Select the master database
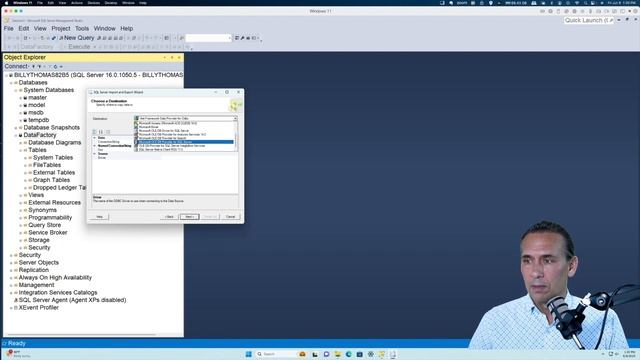Viewport: 640px width, 360px height. click(37, 98)
